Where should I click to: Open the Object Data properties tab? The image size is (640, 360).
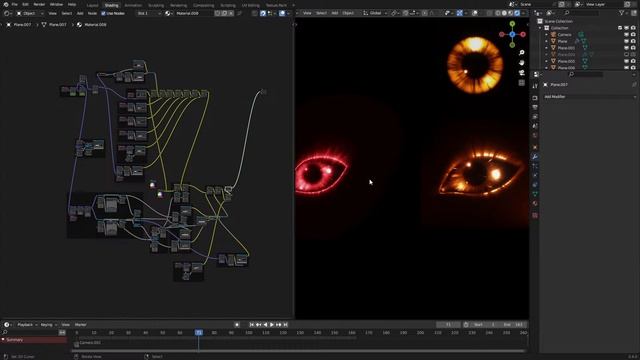(x=535, y=194)
